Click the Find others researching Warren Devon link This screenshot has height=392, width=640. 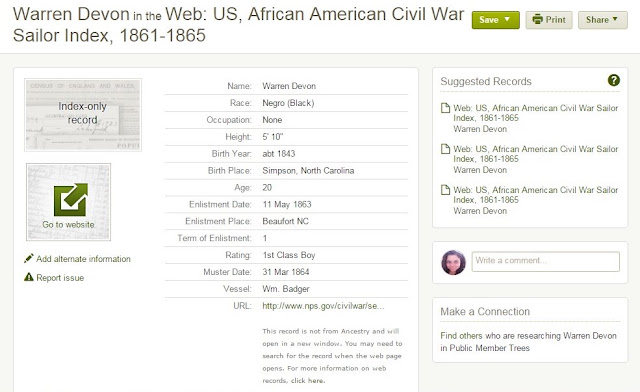528,342
